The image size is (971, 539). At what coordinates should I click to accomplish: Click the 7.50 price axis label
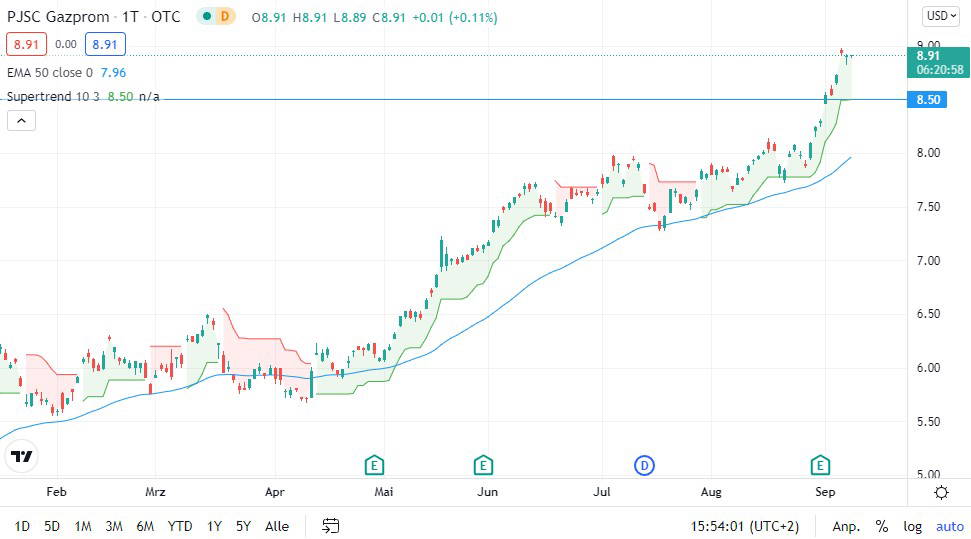tap(928, 207)
